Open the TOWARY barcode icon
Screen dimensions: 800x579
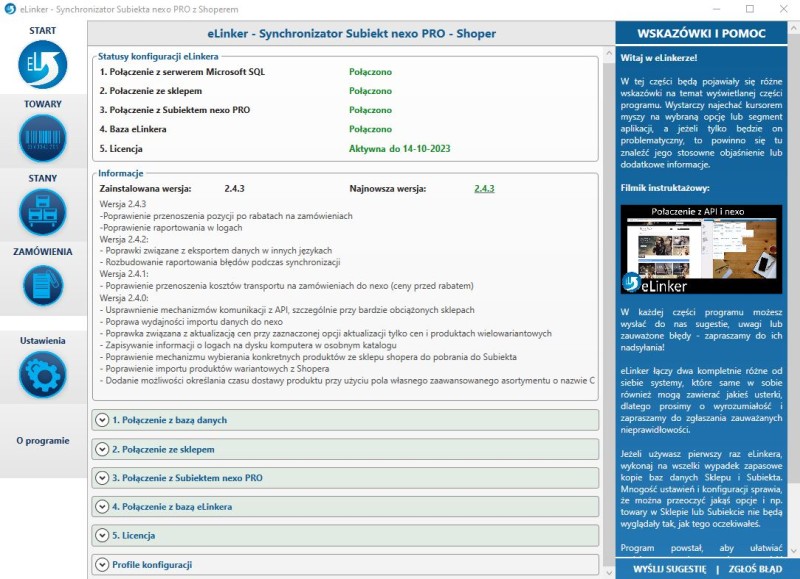tap(43, 138)
